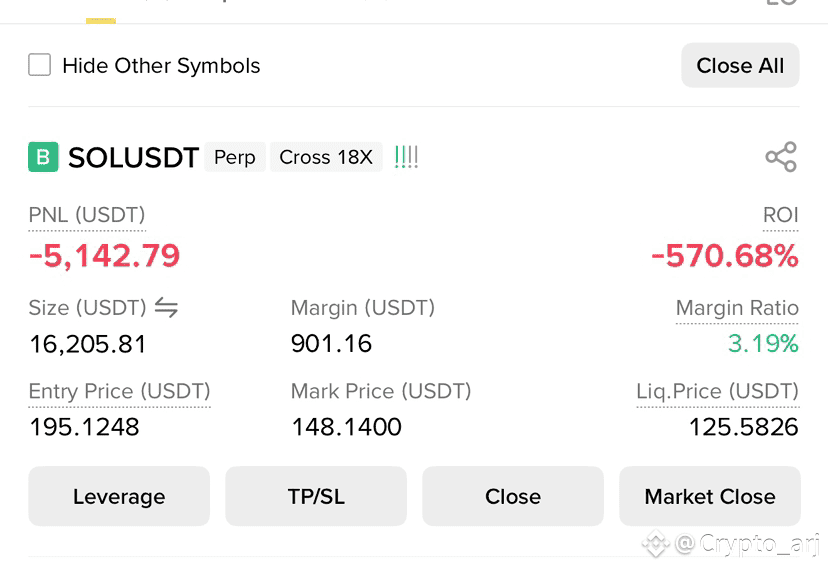Open the Leverage adjustment button
Viewport: 828px width, 569px height.
(x=119, y=496)
